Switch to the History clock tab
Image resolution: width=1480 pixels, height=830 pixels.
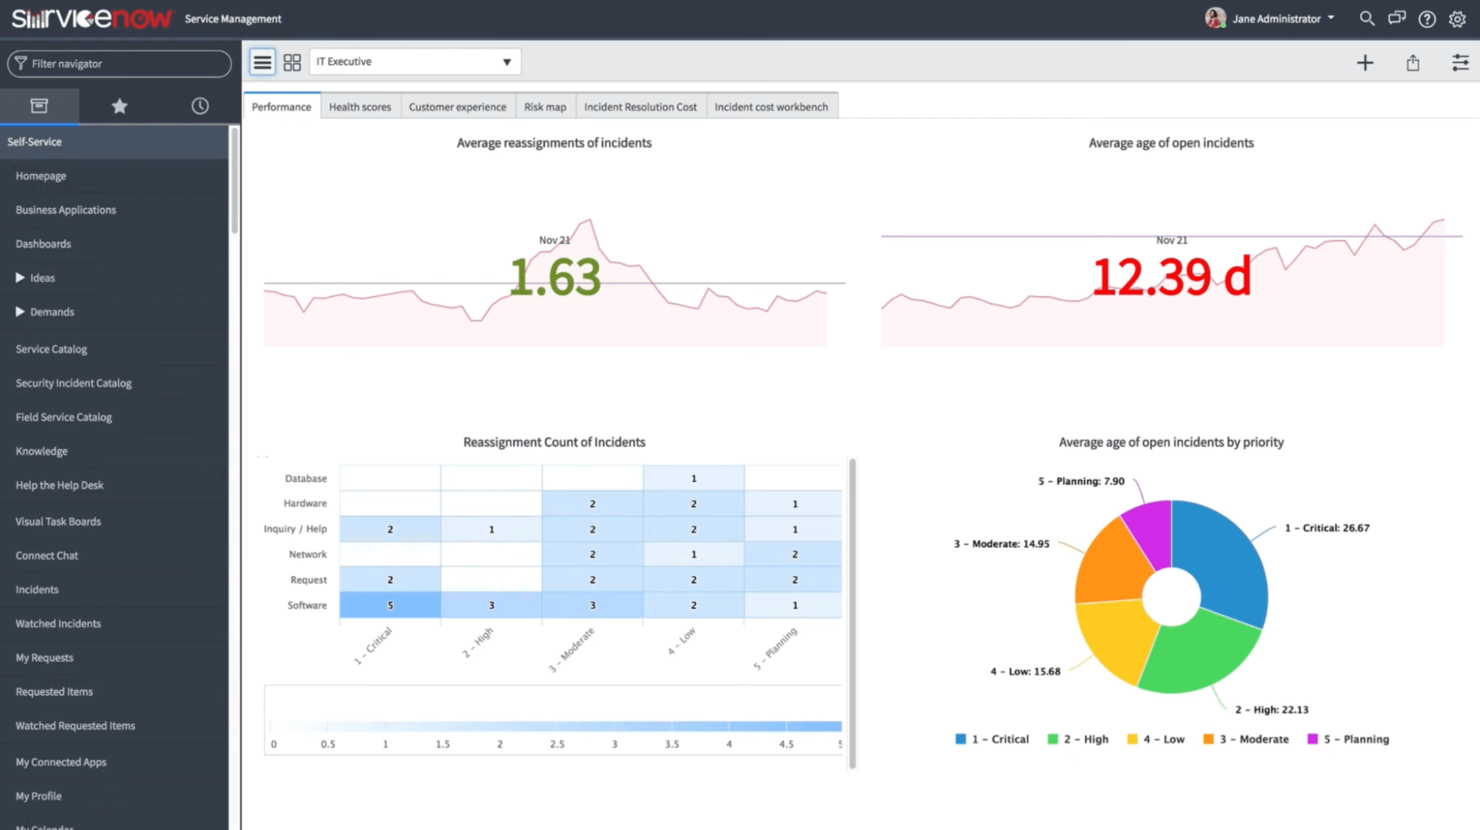[199, 105]
